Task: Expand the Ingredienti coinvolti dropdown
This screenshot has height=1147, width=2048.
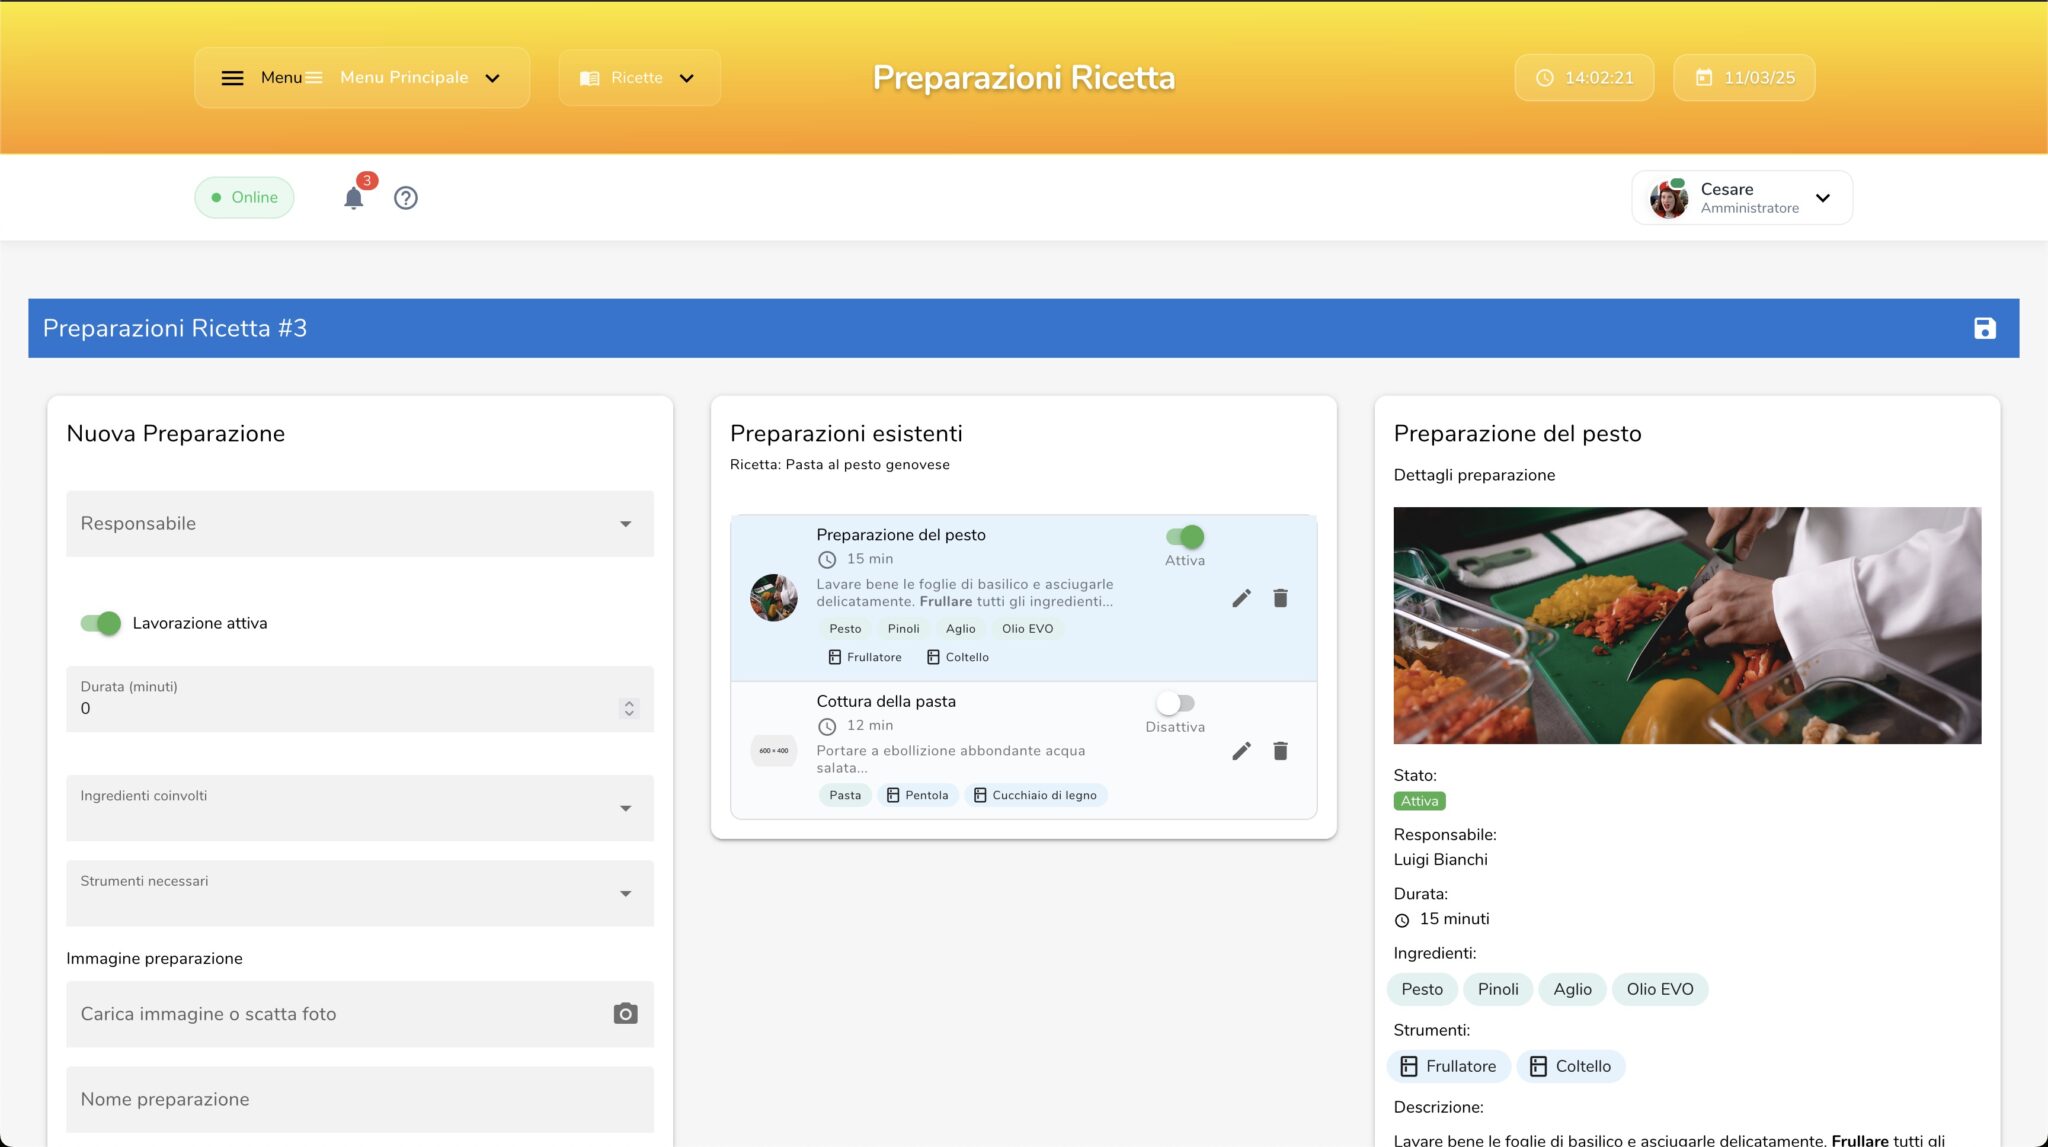Action: [359, 807]
